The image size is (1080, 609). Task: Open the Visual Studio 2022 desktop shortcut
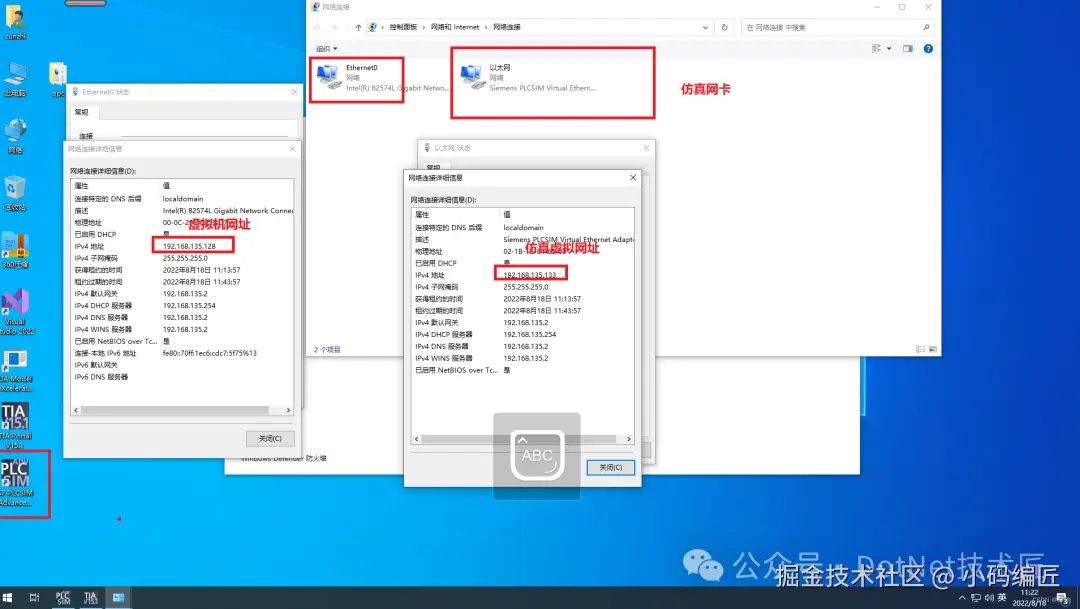tap(16, 311)
